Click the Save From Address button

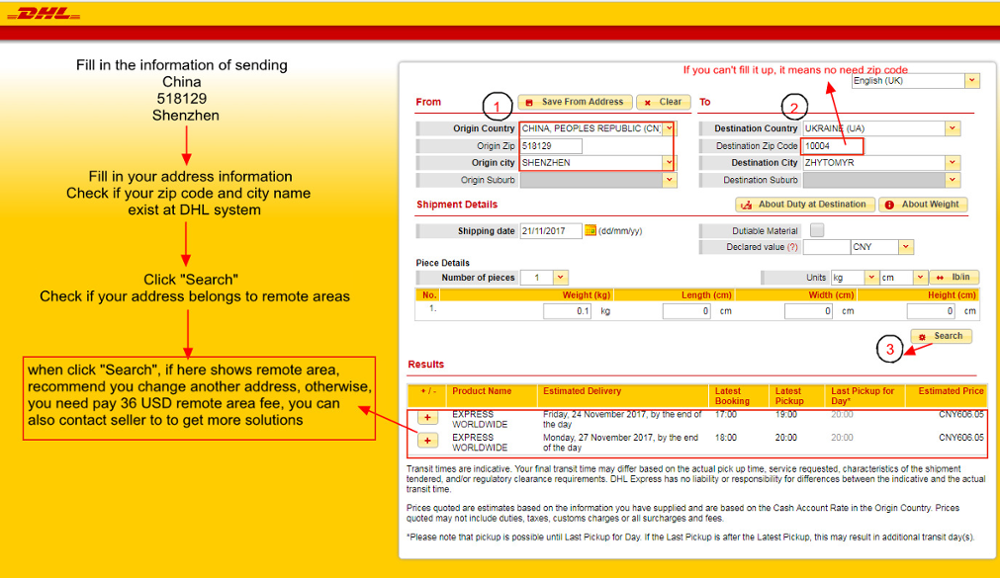pos(575,102)
